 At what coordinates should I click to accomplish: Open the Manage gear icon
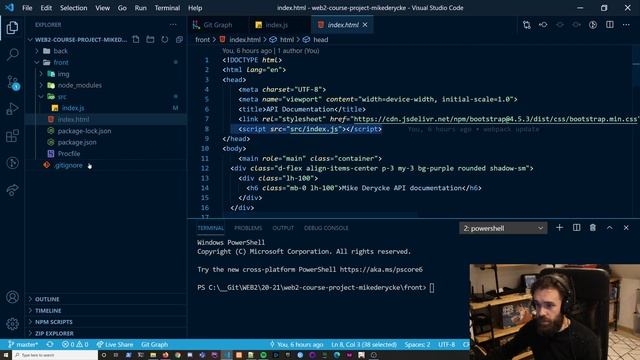coord(12,324)
